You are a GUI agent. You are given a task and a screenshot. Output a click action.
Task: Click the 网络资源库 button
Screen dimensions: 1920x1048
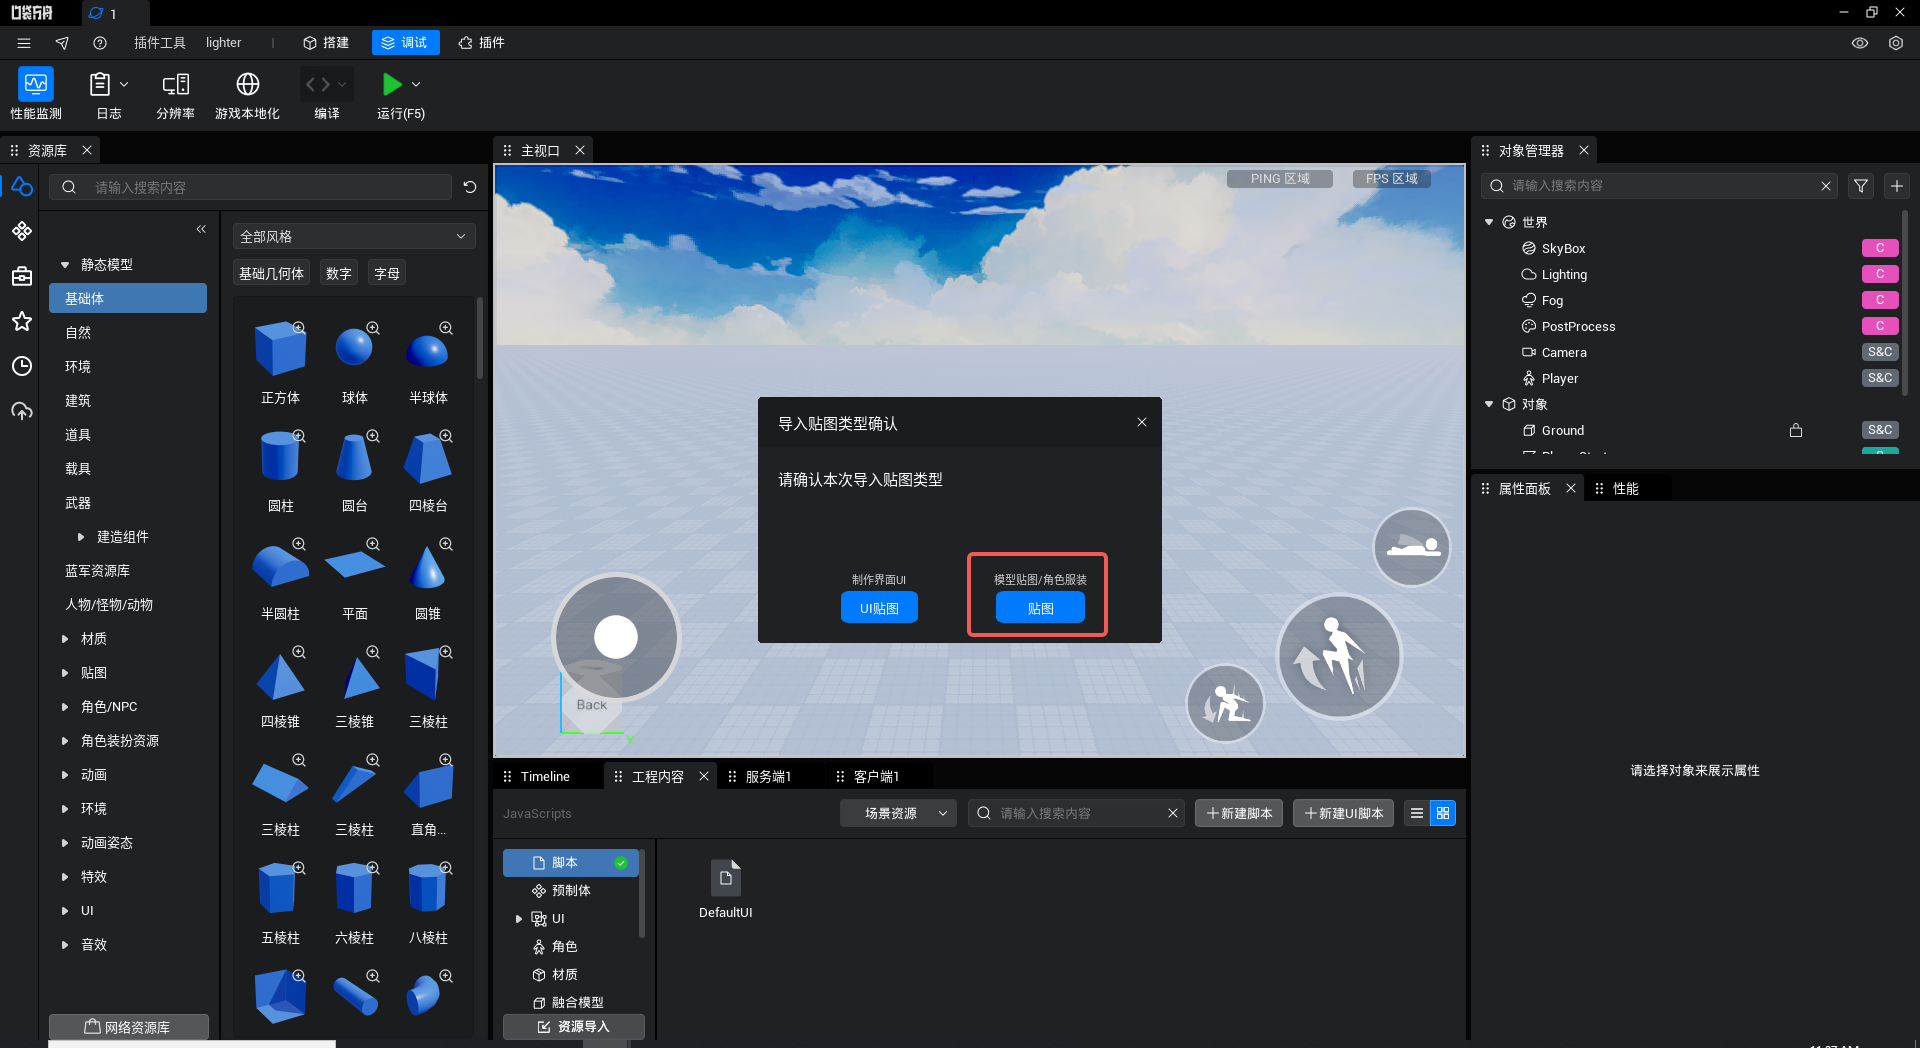coord(128,1027)
